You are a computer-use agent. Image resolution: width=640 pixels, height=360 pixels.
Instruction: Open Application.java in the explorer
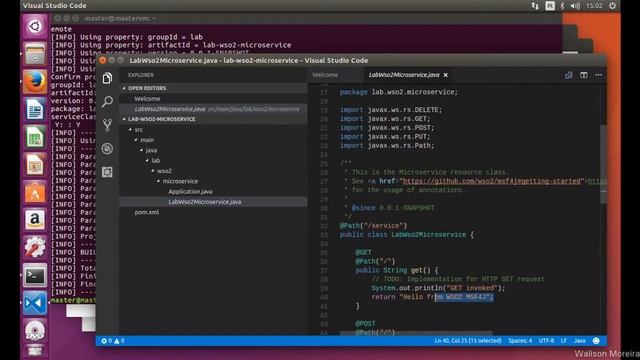(x=190, y=191)
